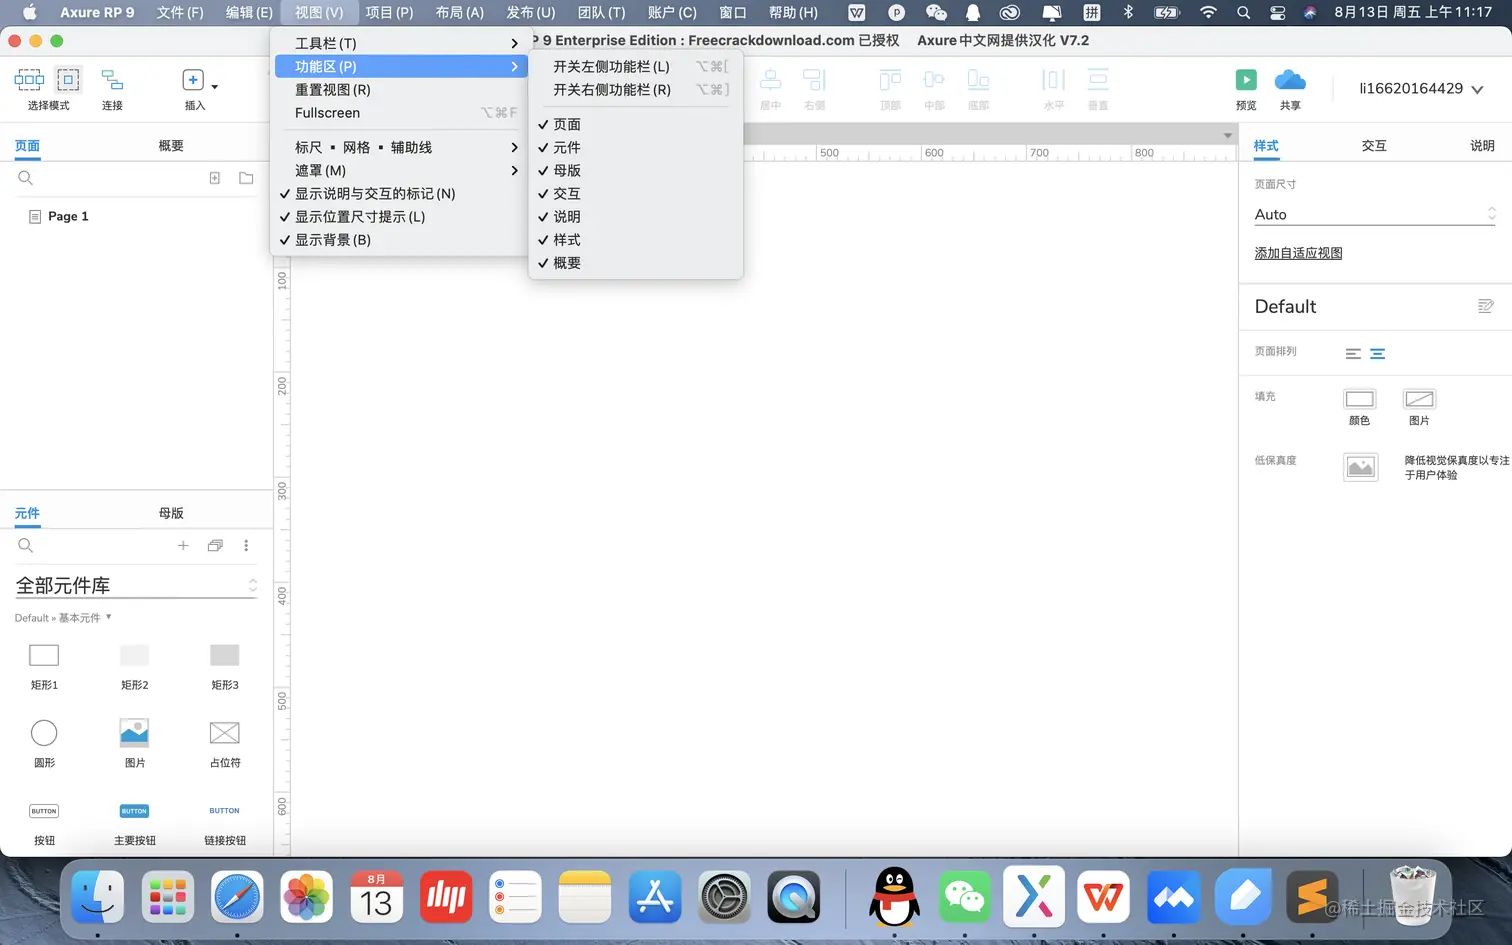This screenshot has width=1512, height=945.
Task: Open the 文件 (F) menu
Action: pos(180,12)
